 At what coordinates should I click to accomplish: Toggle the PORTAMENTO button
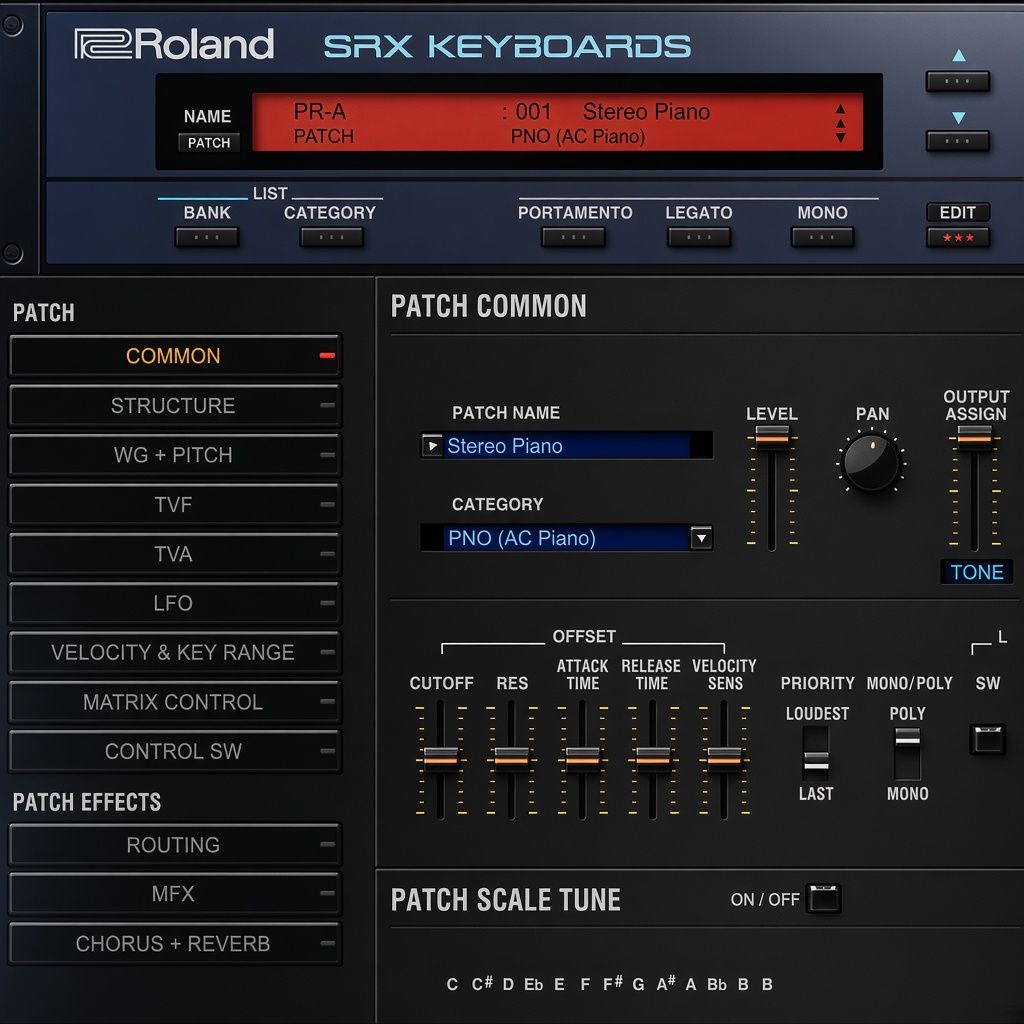[x=573, y=236]
